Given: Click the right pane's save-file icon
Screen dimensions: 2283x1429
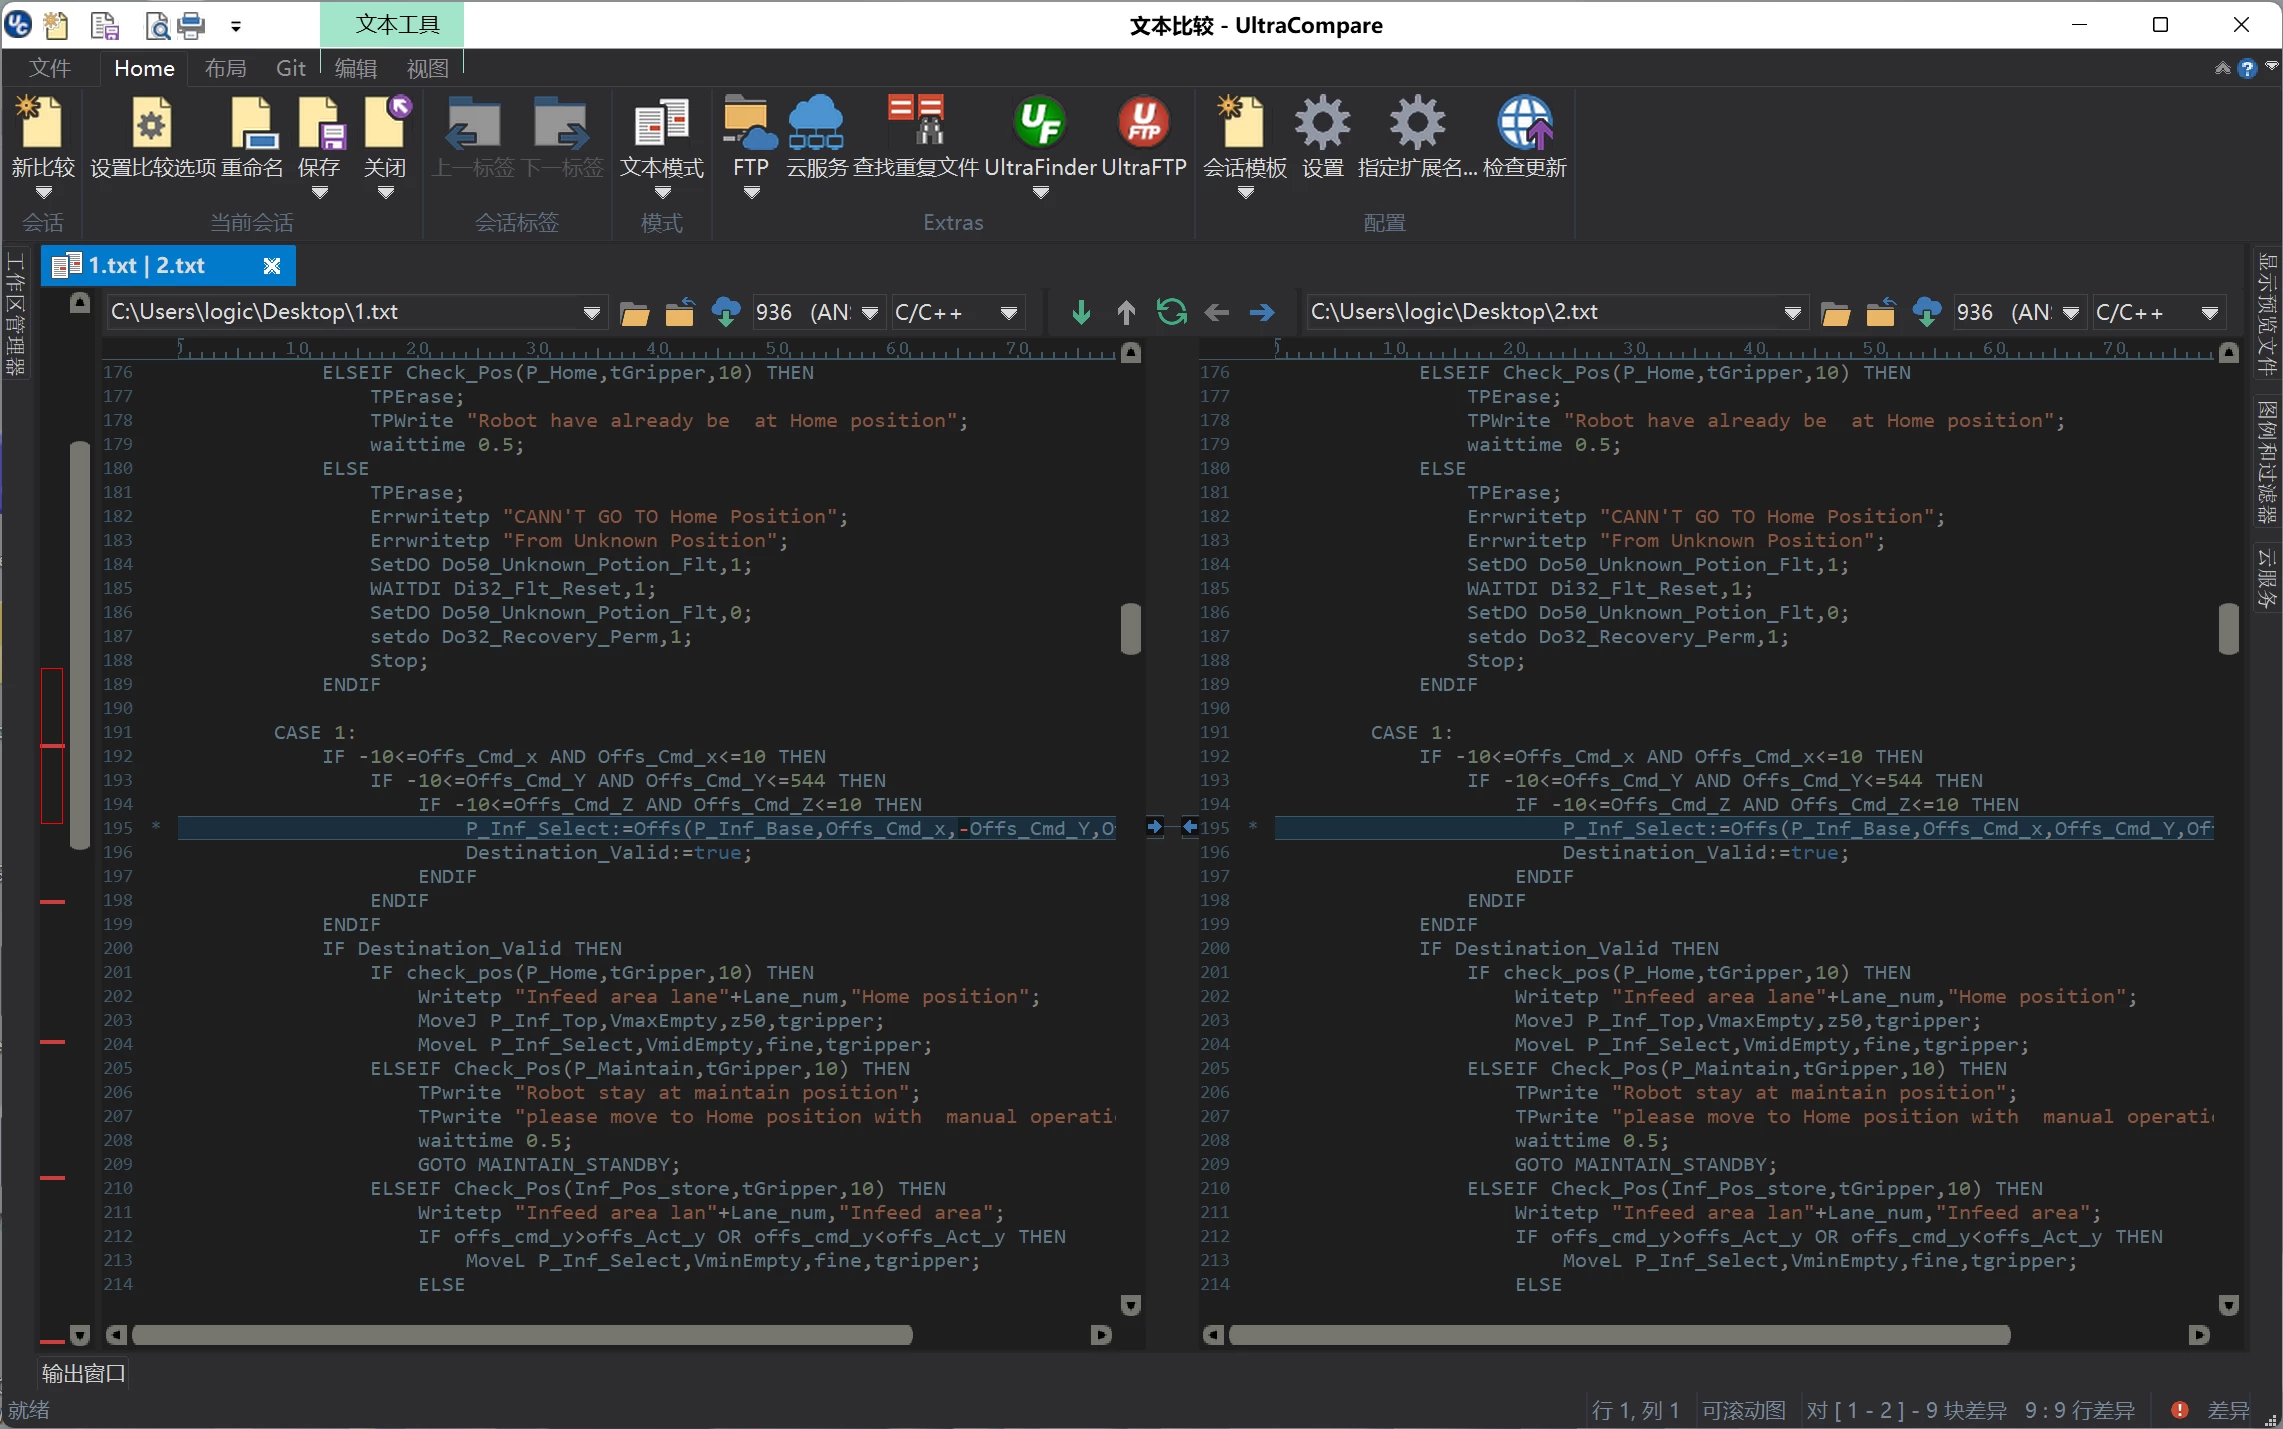Looking at the screenshot, I should point(1881,313).
